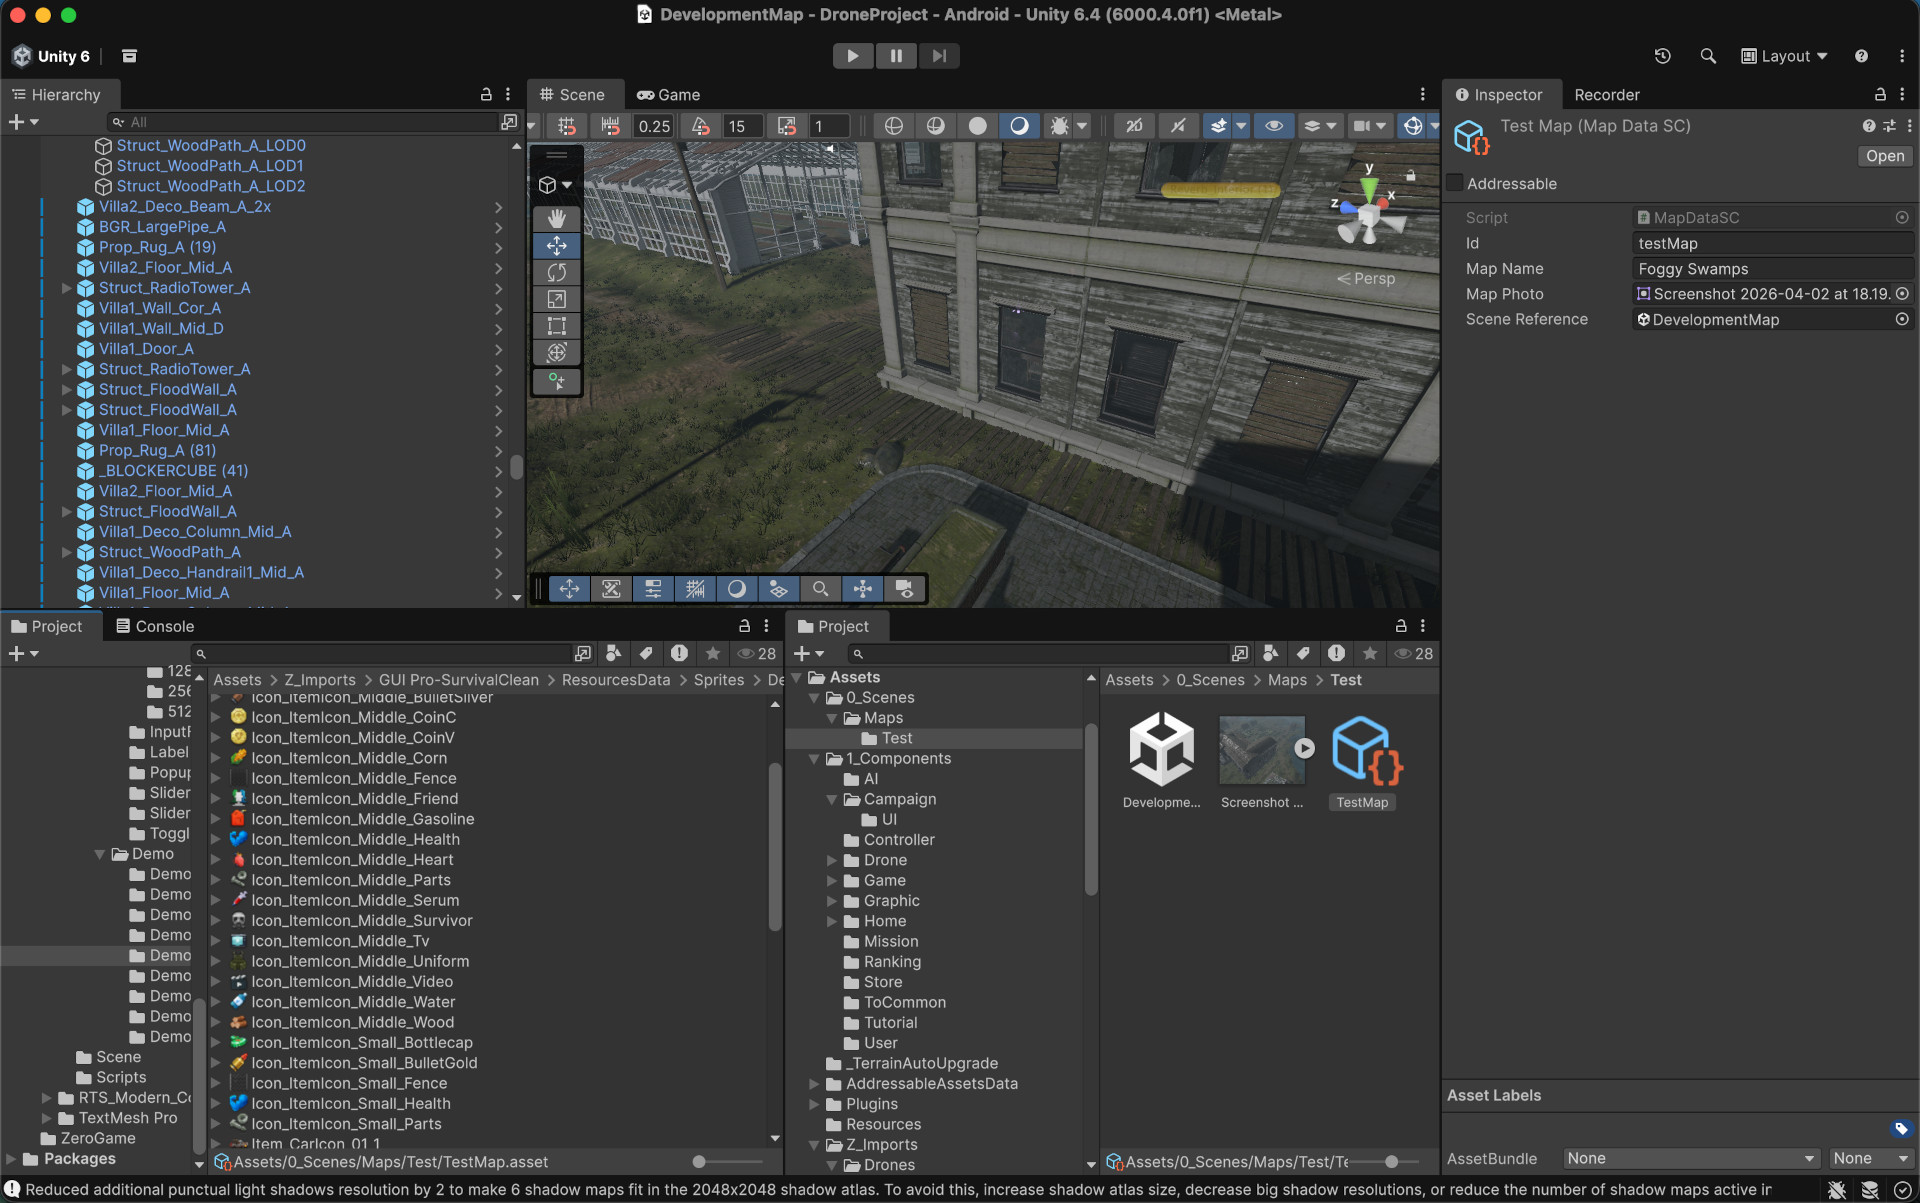Open Undo History clock icon

pyautogui.click(x=1662, y=56)
